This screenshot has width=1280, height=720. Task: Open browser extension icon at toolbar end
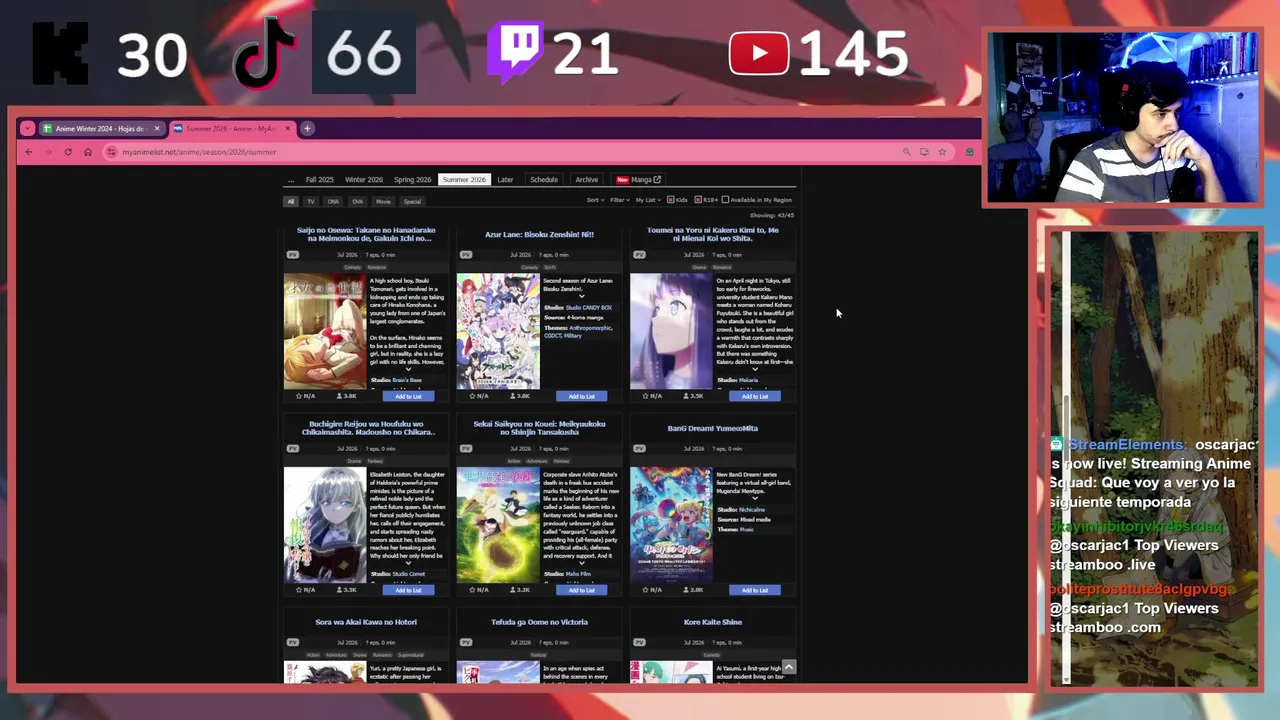(x=969, y=152)
